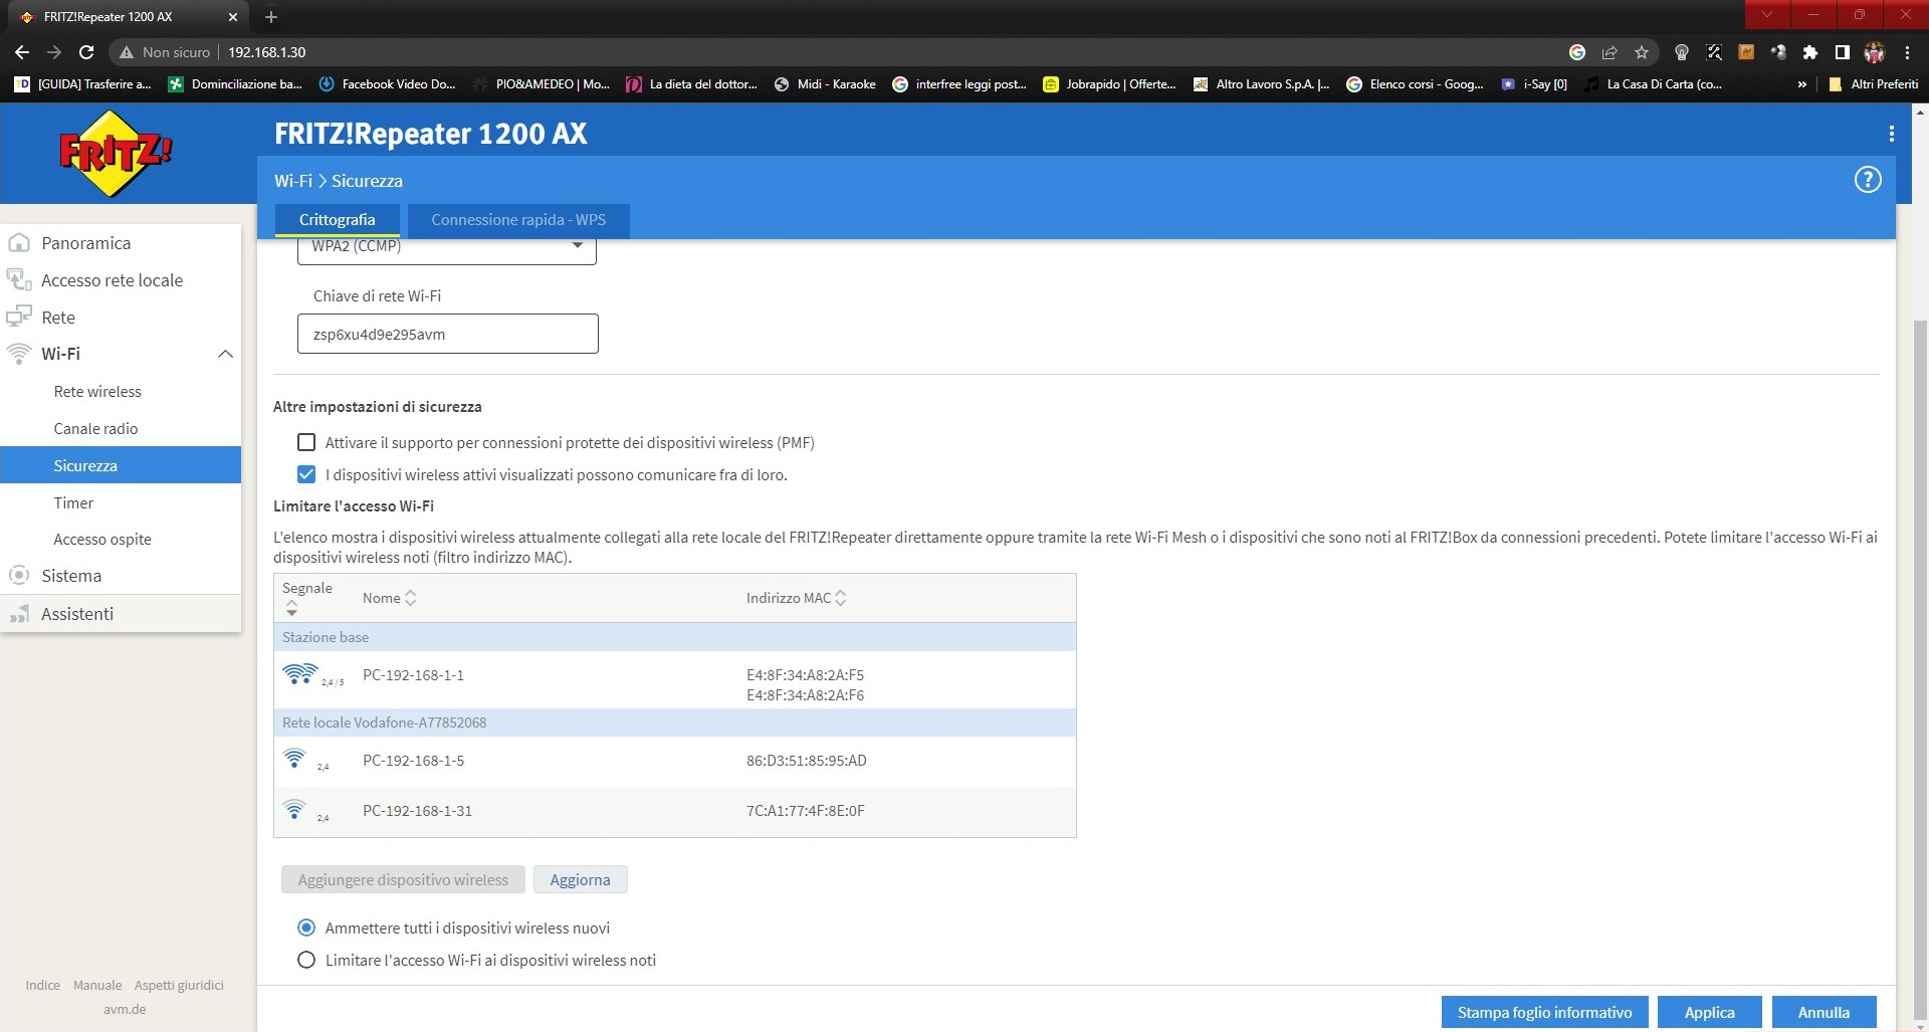Uncheck wireless devices can communicate checkbox
The image size is (1929, 1032).
pos(306,474)
